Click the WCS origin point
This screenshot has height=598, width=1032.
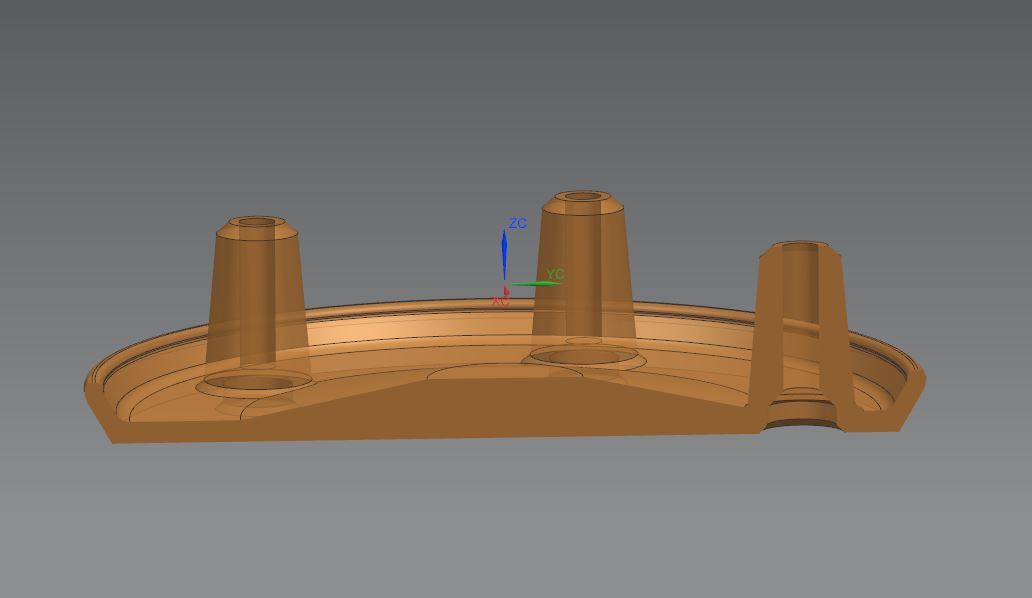point(504,285)
